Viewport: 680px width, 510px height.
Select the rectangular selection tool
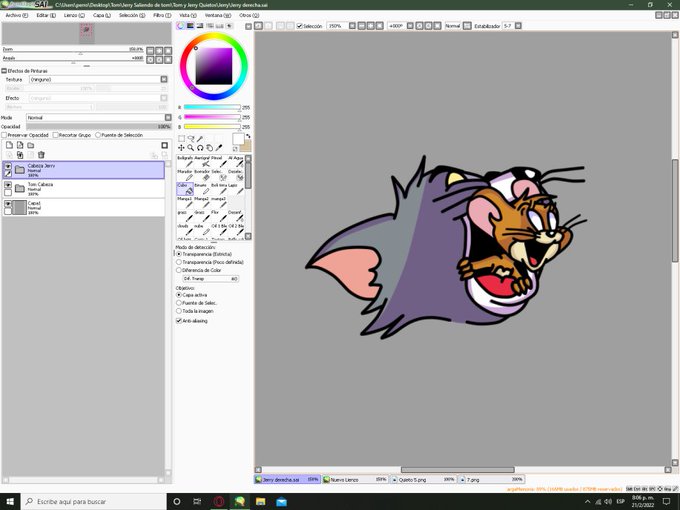tap(182, 138)
